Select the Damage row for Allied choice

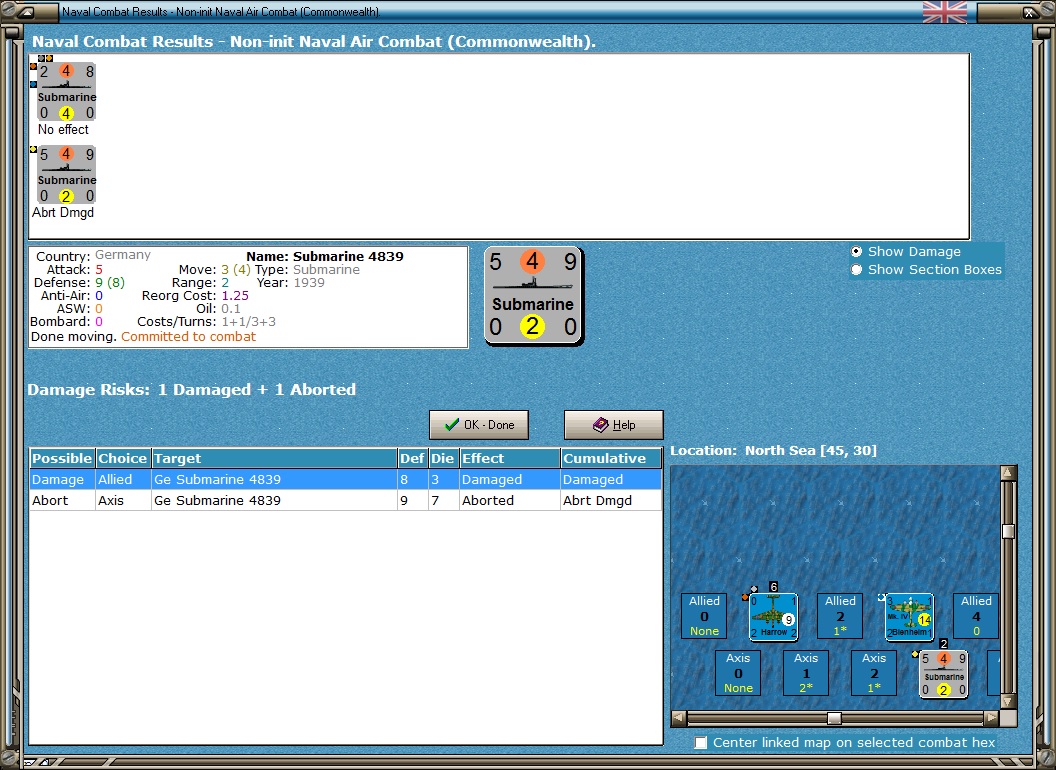(345, 479)
